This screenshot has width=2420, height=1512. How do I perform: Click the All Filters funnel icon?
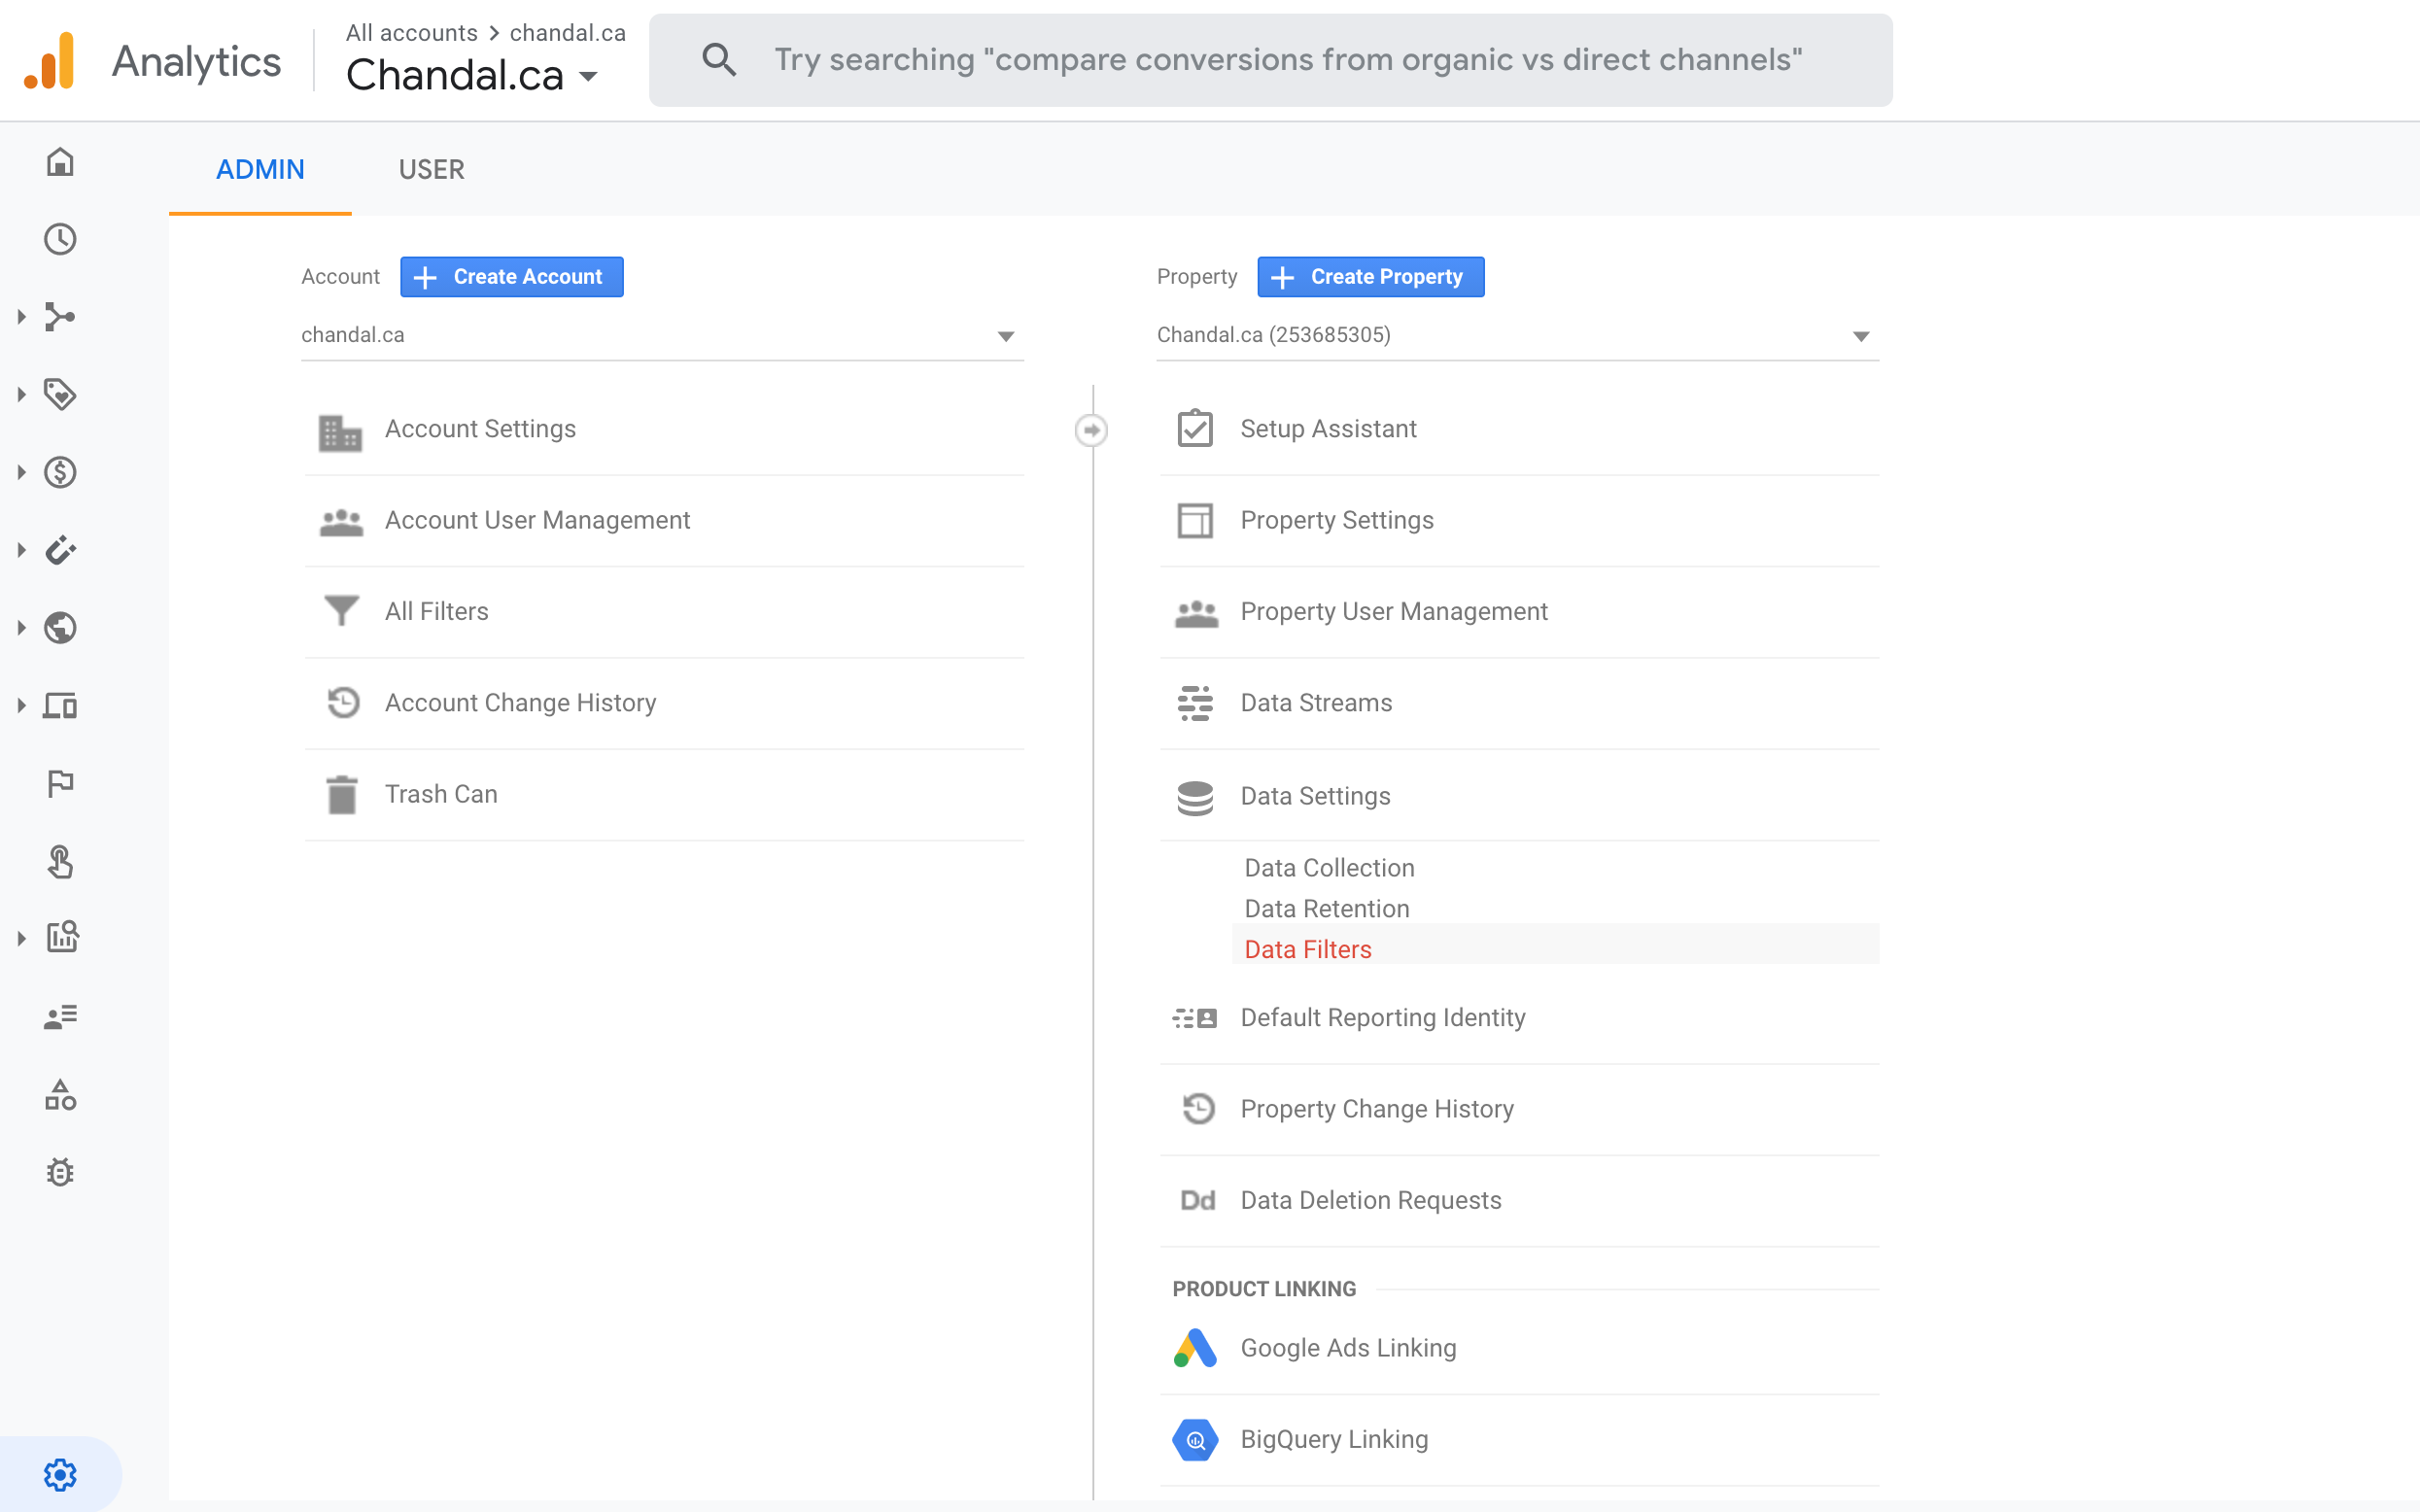[341, 609]
